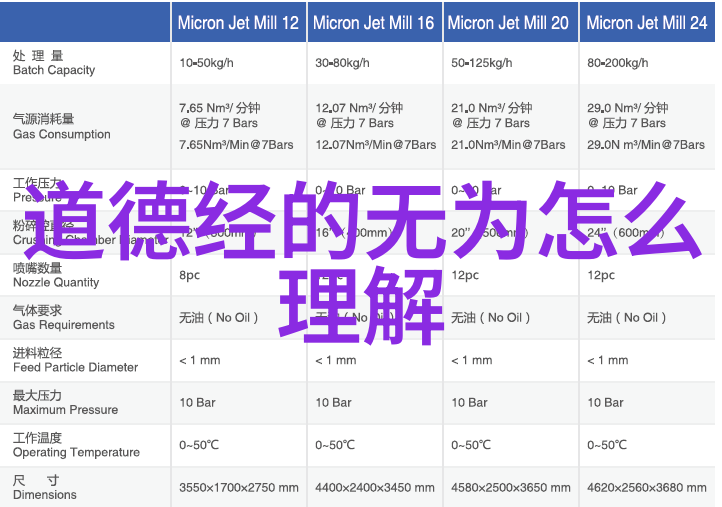Click < 1 mm in Jet Mill 16 column
Viewport: 722px width, 507px height.
[x=336, y=360]
